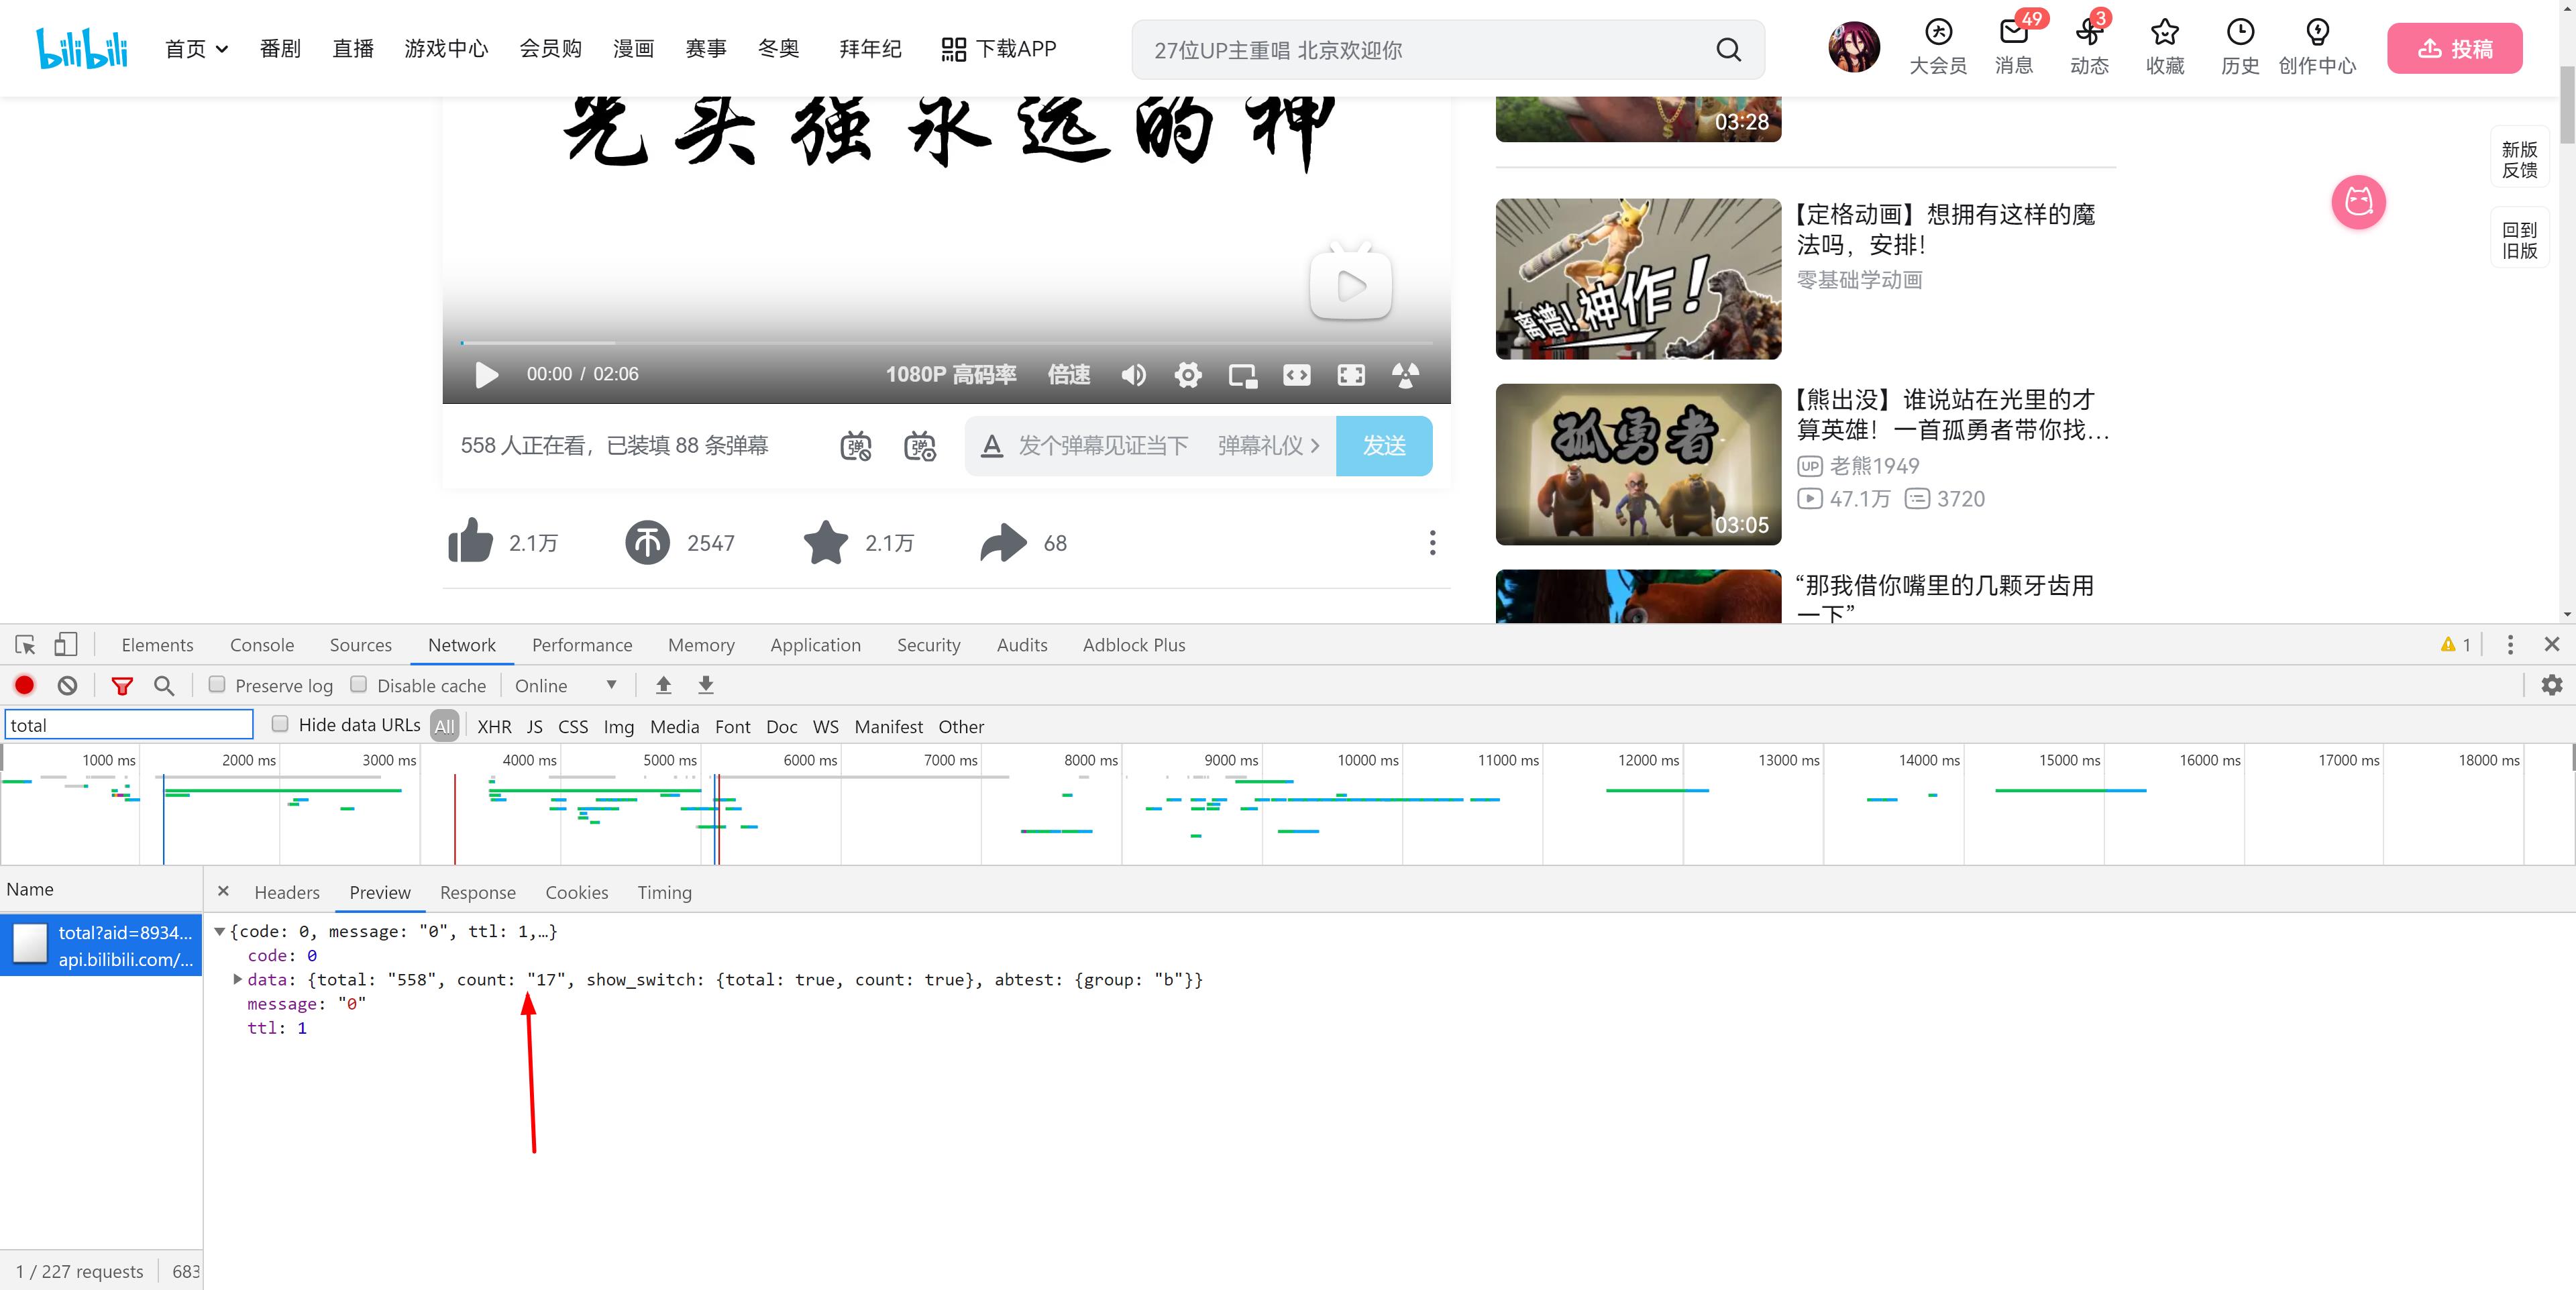Filter requests by JS
The height and width of the screenshot is (1290, 2576).
(535, 727)
